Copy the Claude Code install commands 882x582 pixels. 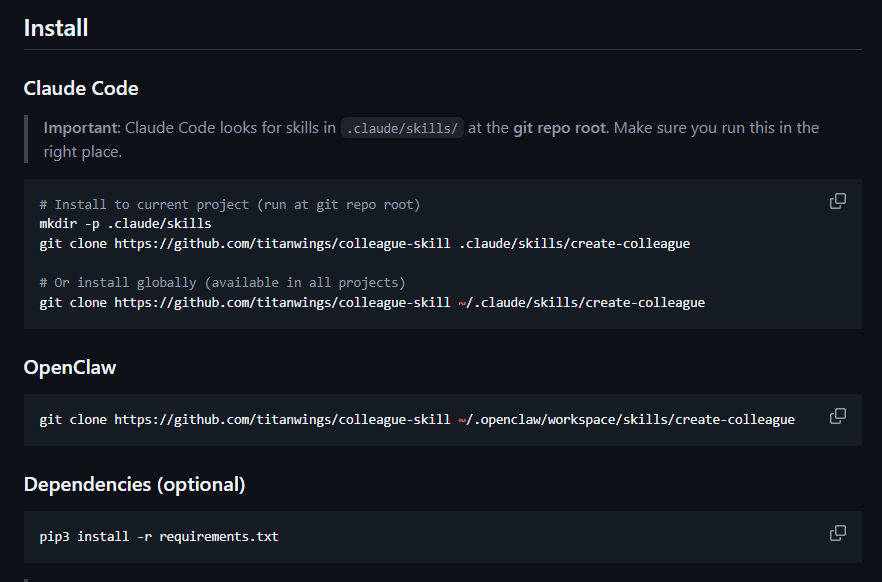pyautogui.click(x=838, y=201)
